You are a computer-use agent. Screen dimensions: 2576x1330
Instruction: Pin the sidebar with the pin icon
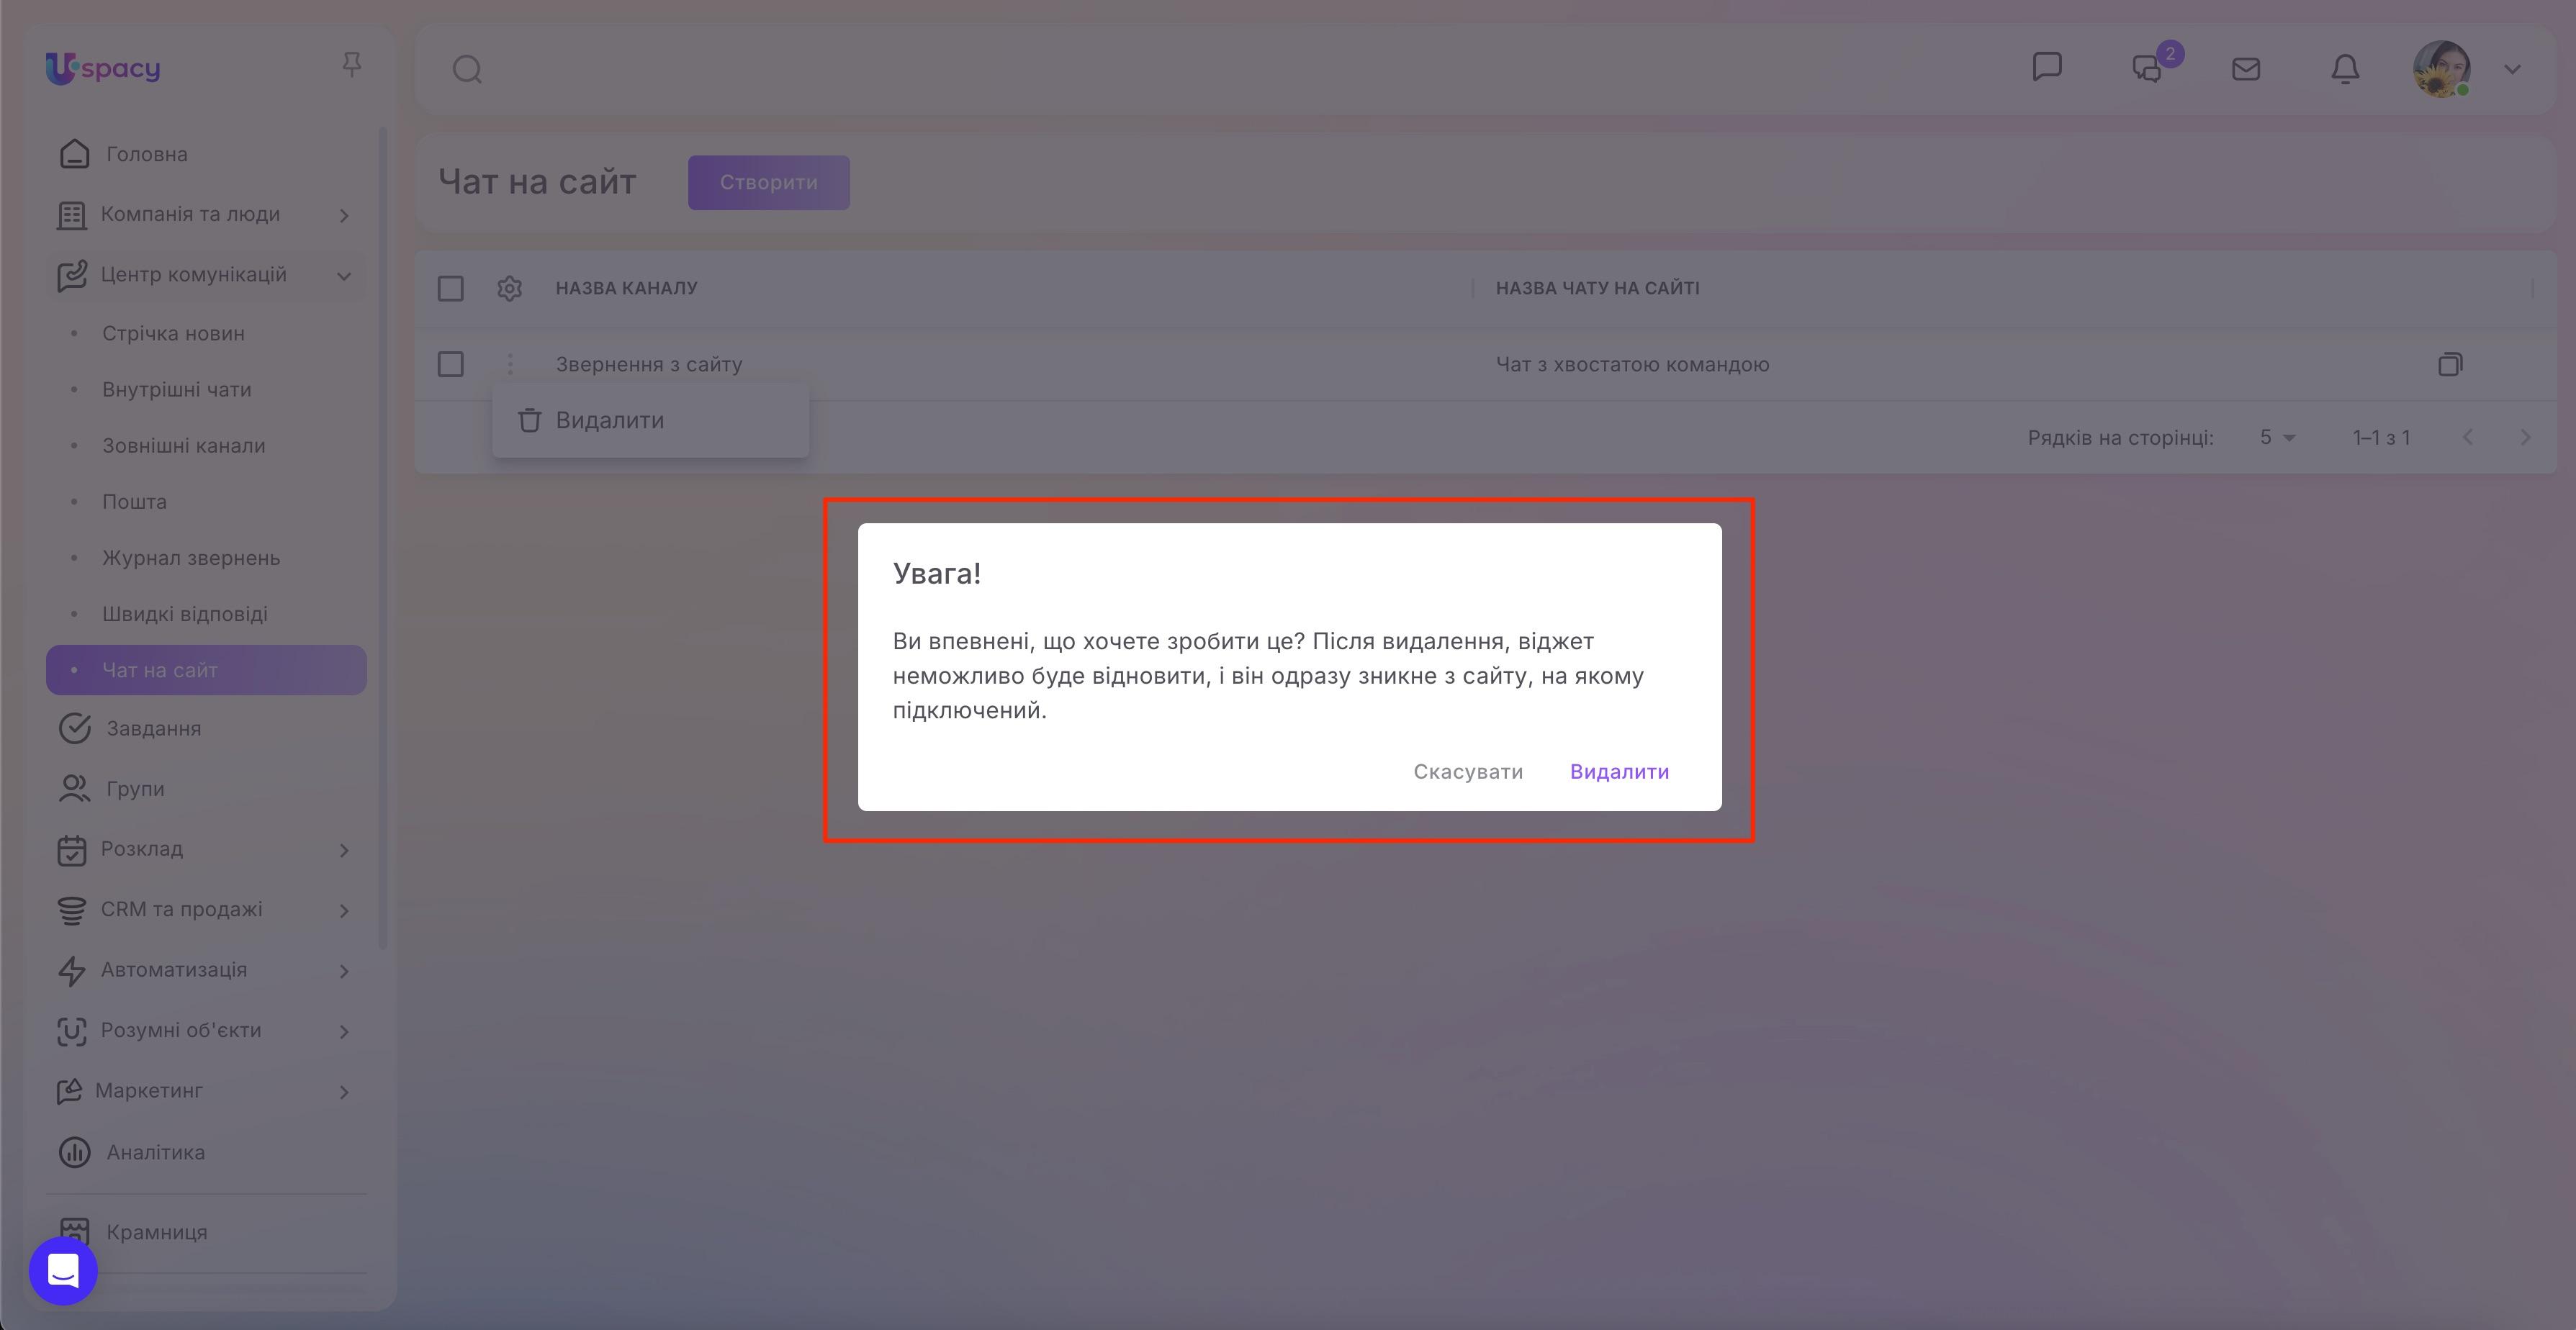click(351, 65)
